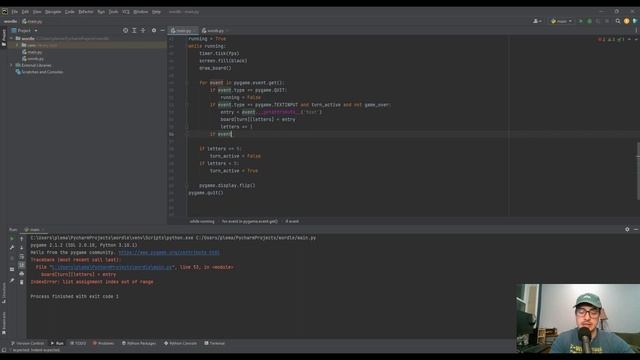This screenshot has width=640, height=360.
Task: Open the Code menu
Action: (70, 12)
